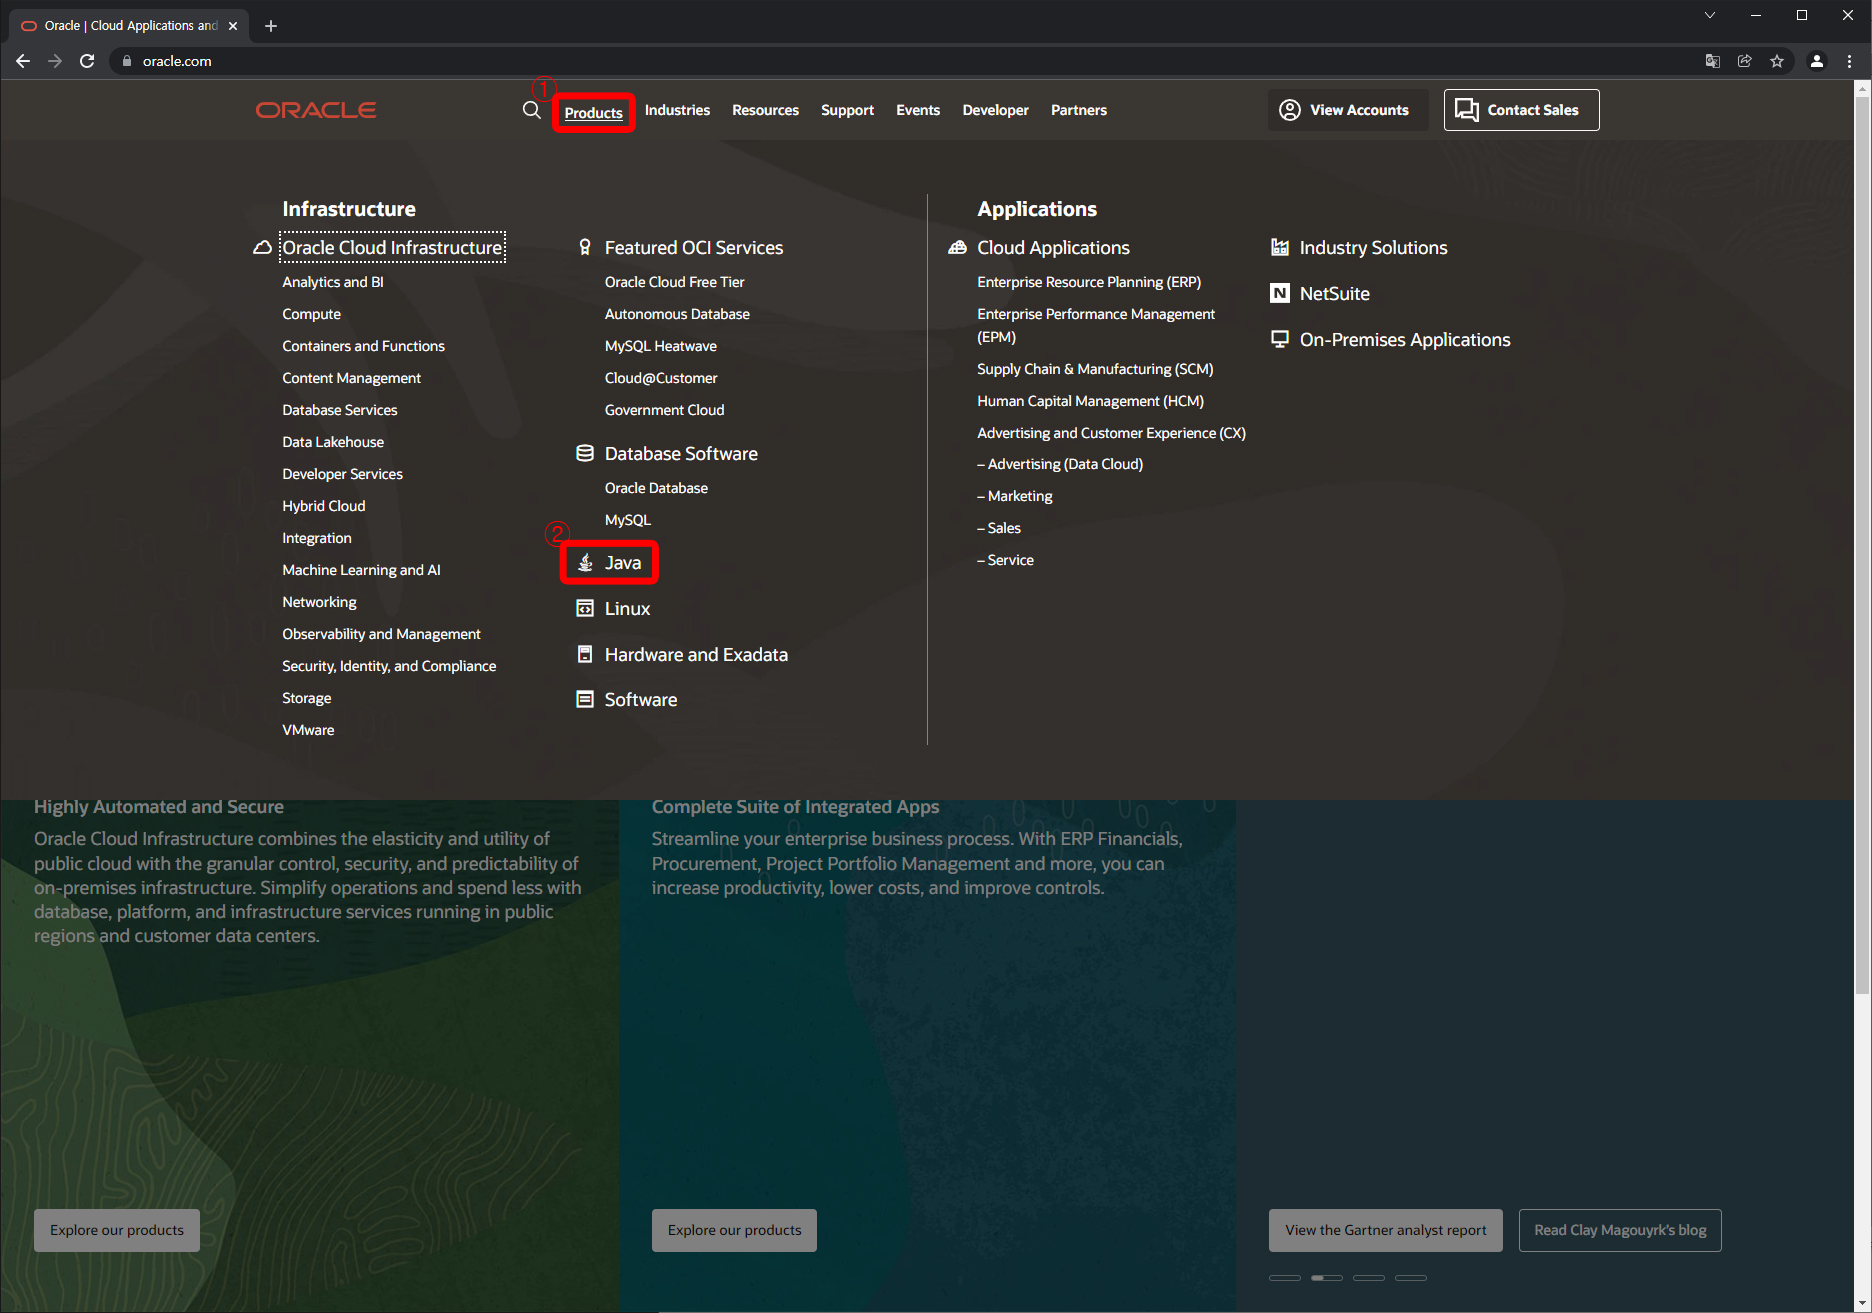This screenshot has width=1872, height=1313.
Task: Click the Industry Solutions factory icon
Action: (x=1279, y=247)
